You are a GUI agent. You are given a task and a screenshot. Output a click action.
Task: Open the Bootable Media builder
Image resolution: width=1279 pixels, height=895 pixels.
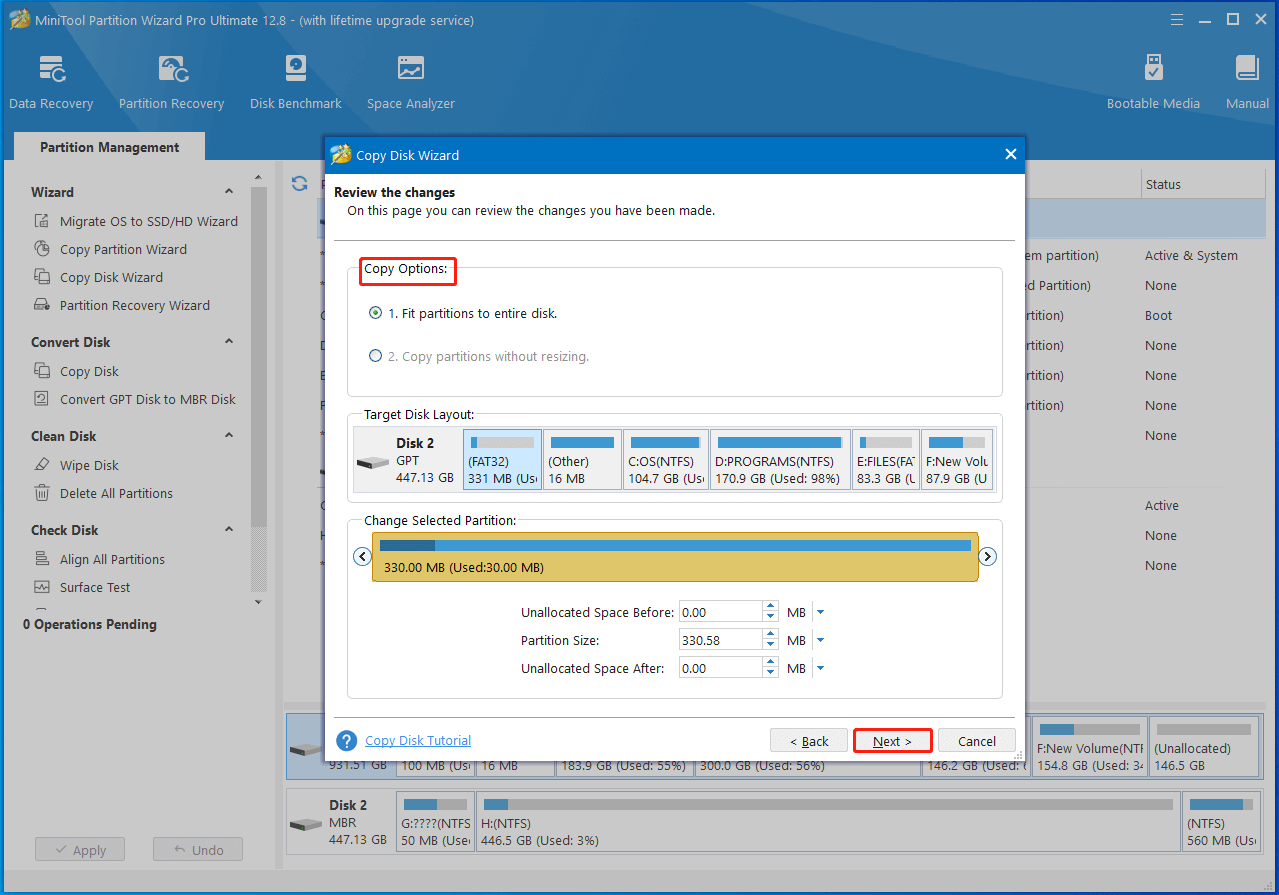pyautogui.click(x=1153, y=82)
